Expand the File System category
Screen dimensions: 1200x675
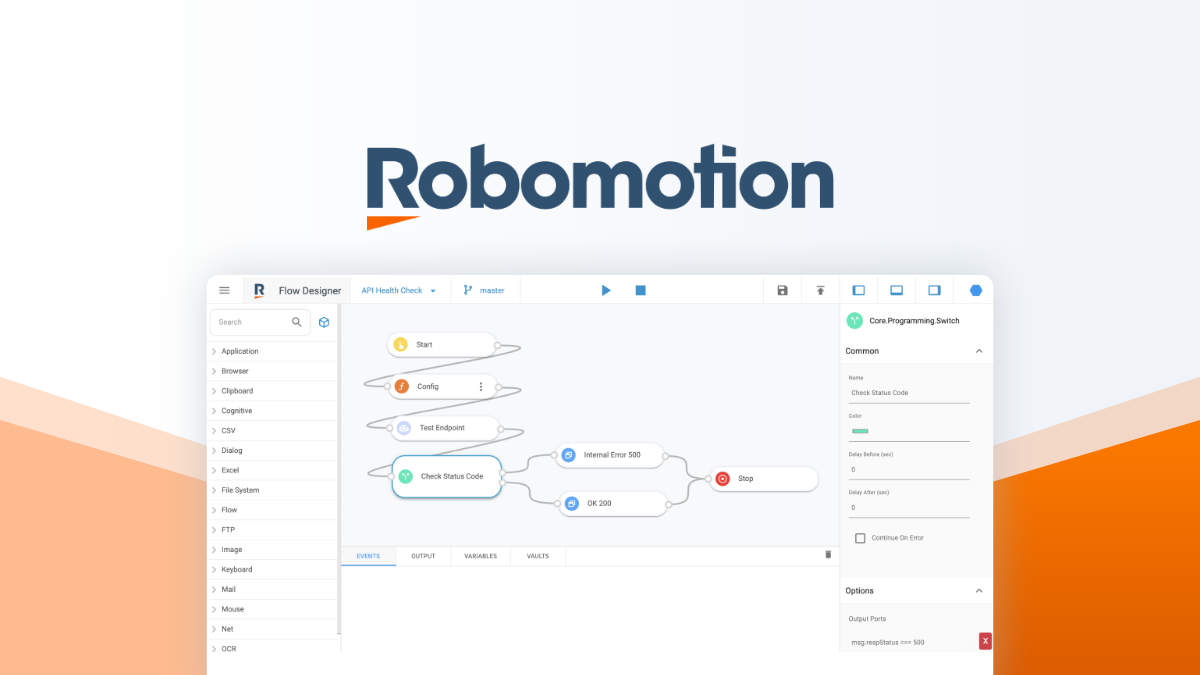(273, 490)
